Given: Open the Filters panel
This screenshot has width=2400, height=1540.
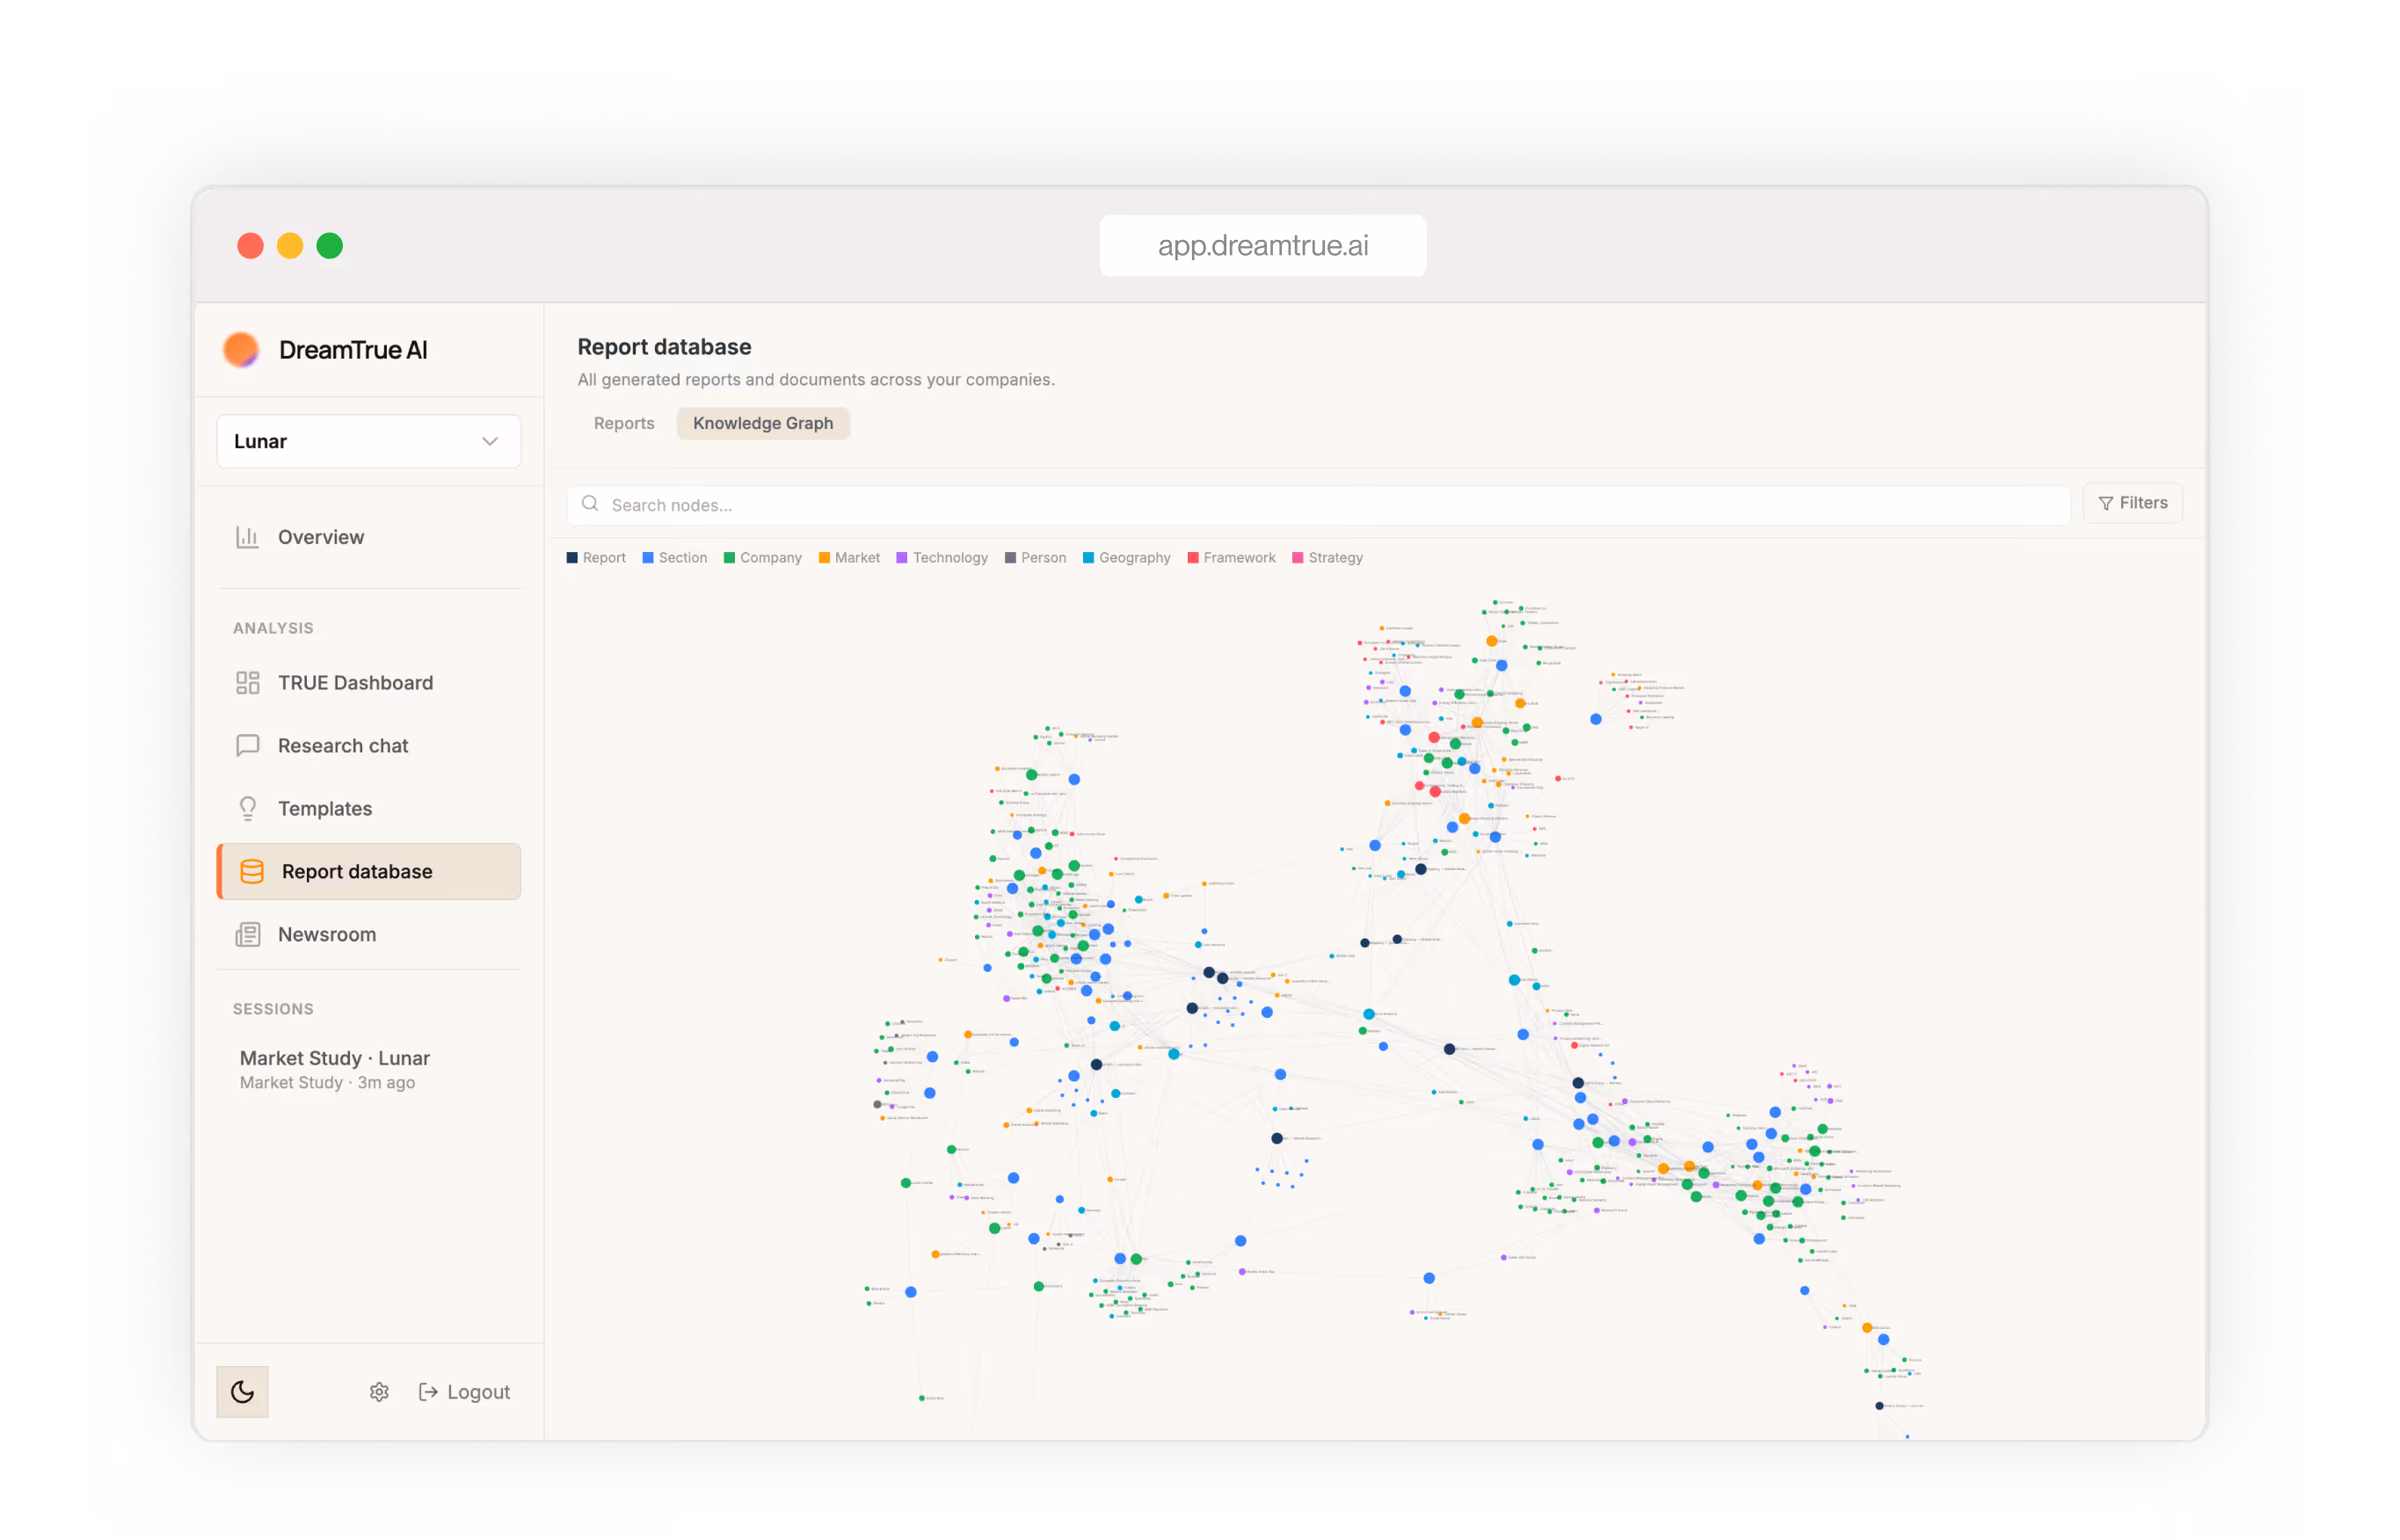Looking at the screenshot, I should pos(2132,503).
